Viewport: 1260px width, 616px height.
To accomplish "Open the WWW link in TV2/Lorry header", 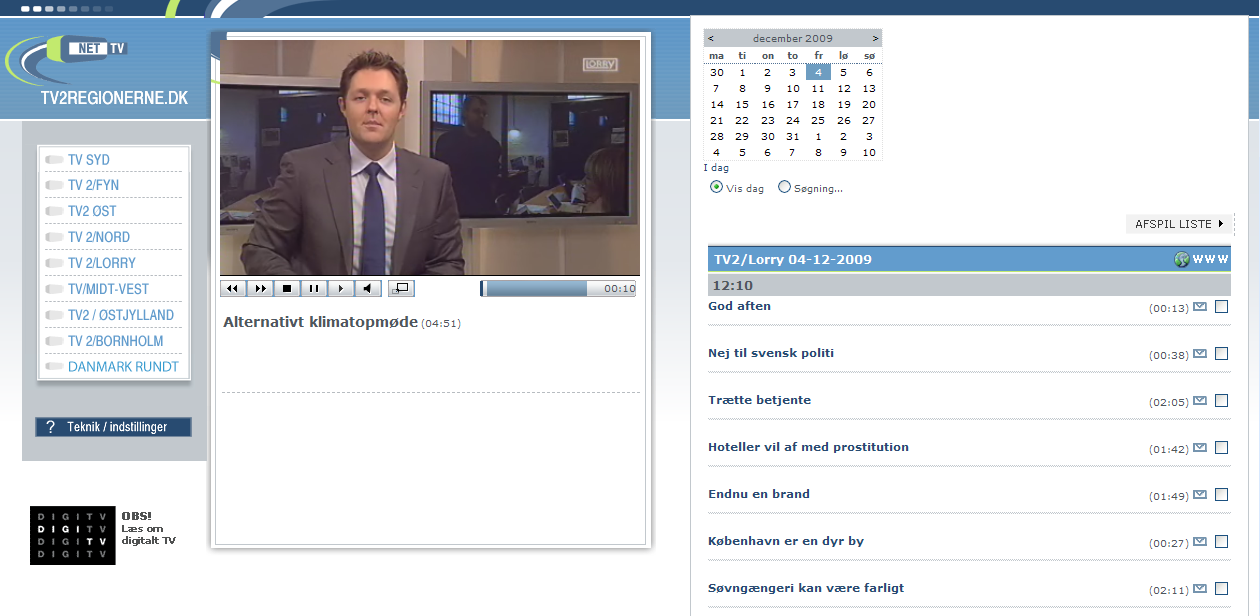I will click(x=1210, y=260).
